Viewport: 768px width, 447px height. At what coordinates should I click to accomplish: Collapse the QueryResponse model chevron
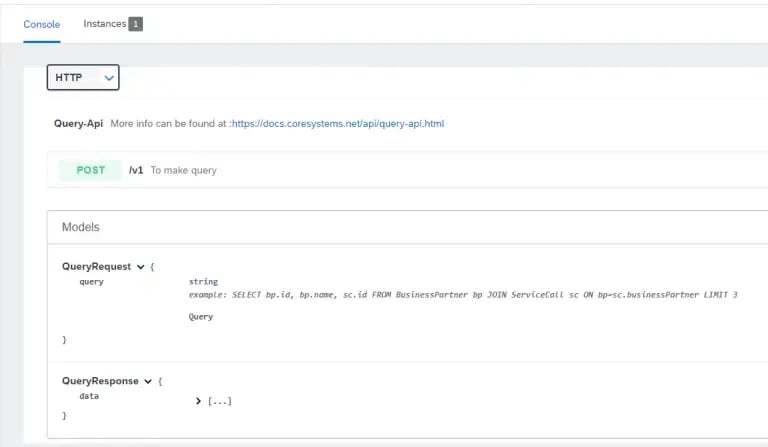[x=148, y=381]
